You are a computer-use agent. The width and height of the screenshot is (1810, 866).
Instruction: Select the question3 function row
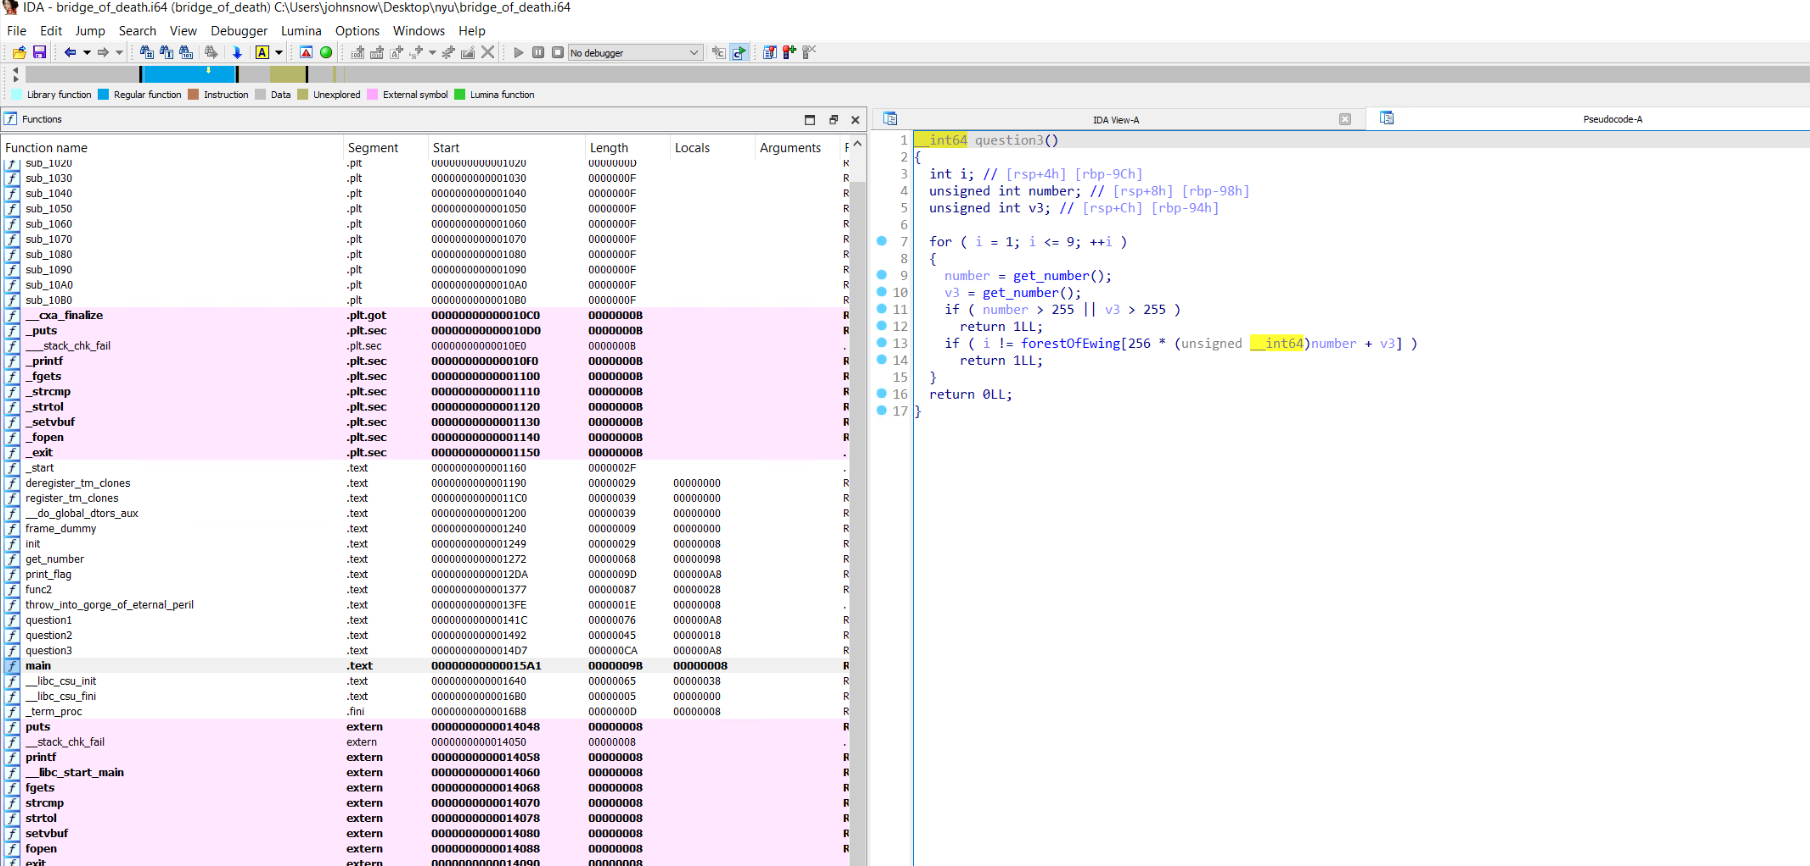point(426,651)
